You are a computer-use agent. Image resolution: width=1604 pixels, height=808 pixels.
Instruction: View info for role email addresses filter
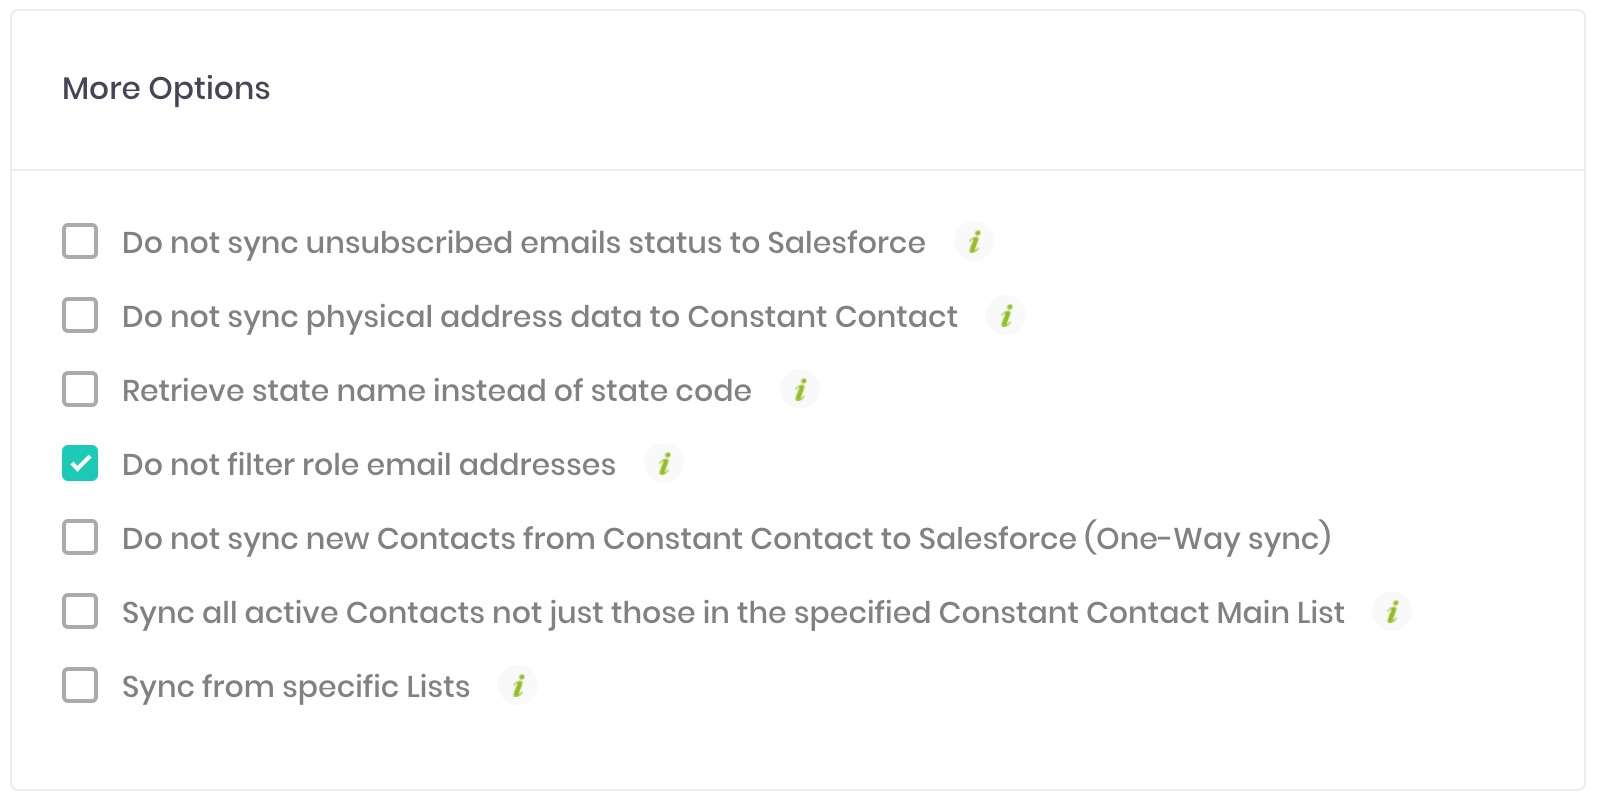click(663, 463)
